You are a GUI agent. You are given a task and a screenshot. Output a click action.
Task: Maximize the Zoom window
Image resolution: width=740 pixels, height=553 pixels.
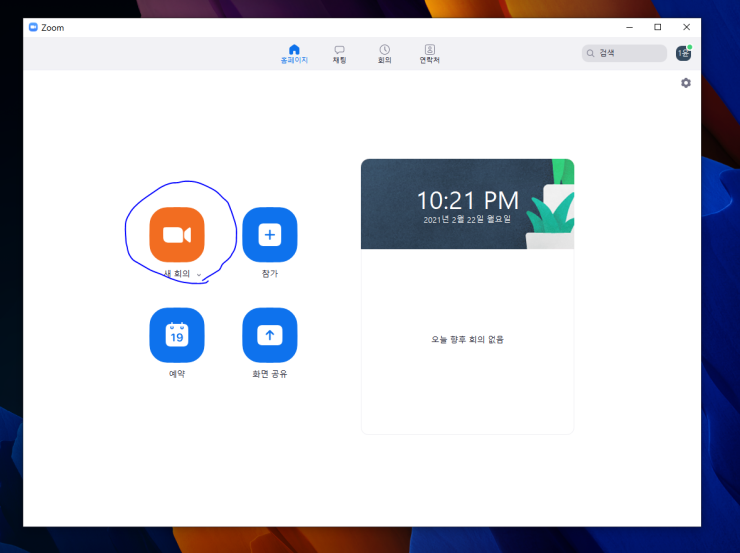[x=657, y=27]
